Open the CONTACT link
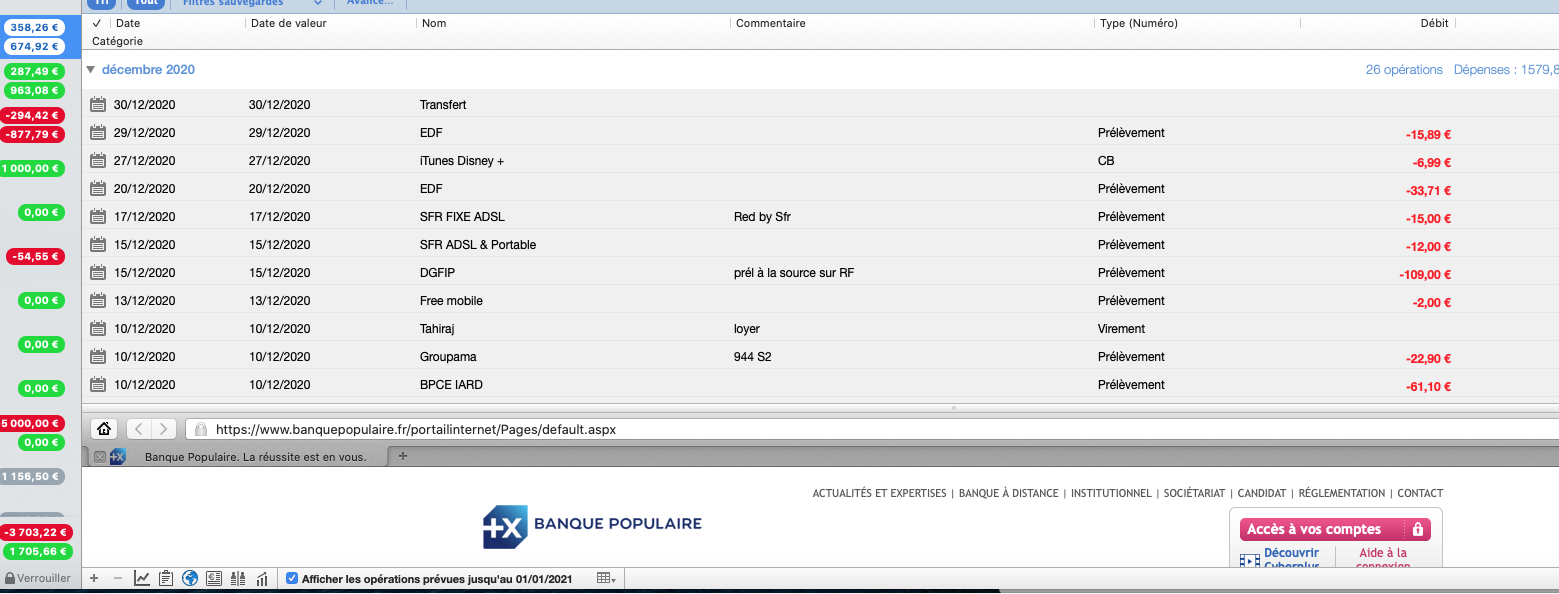Viewport: 1559px width, 594px height. point(1420,493)
